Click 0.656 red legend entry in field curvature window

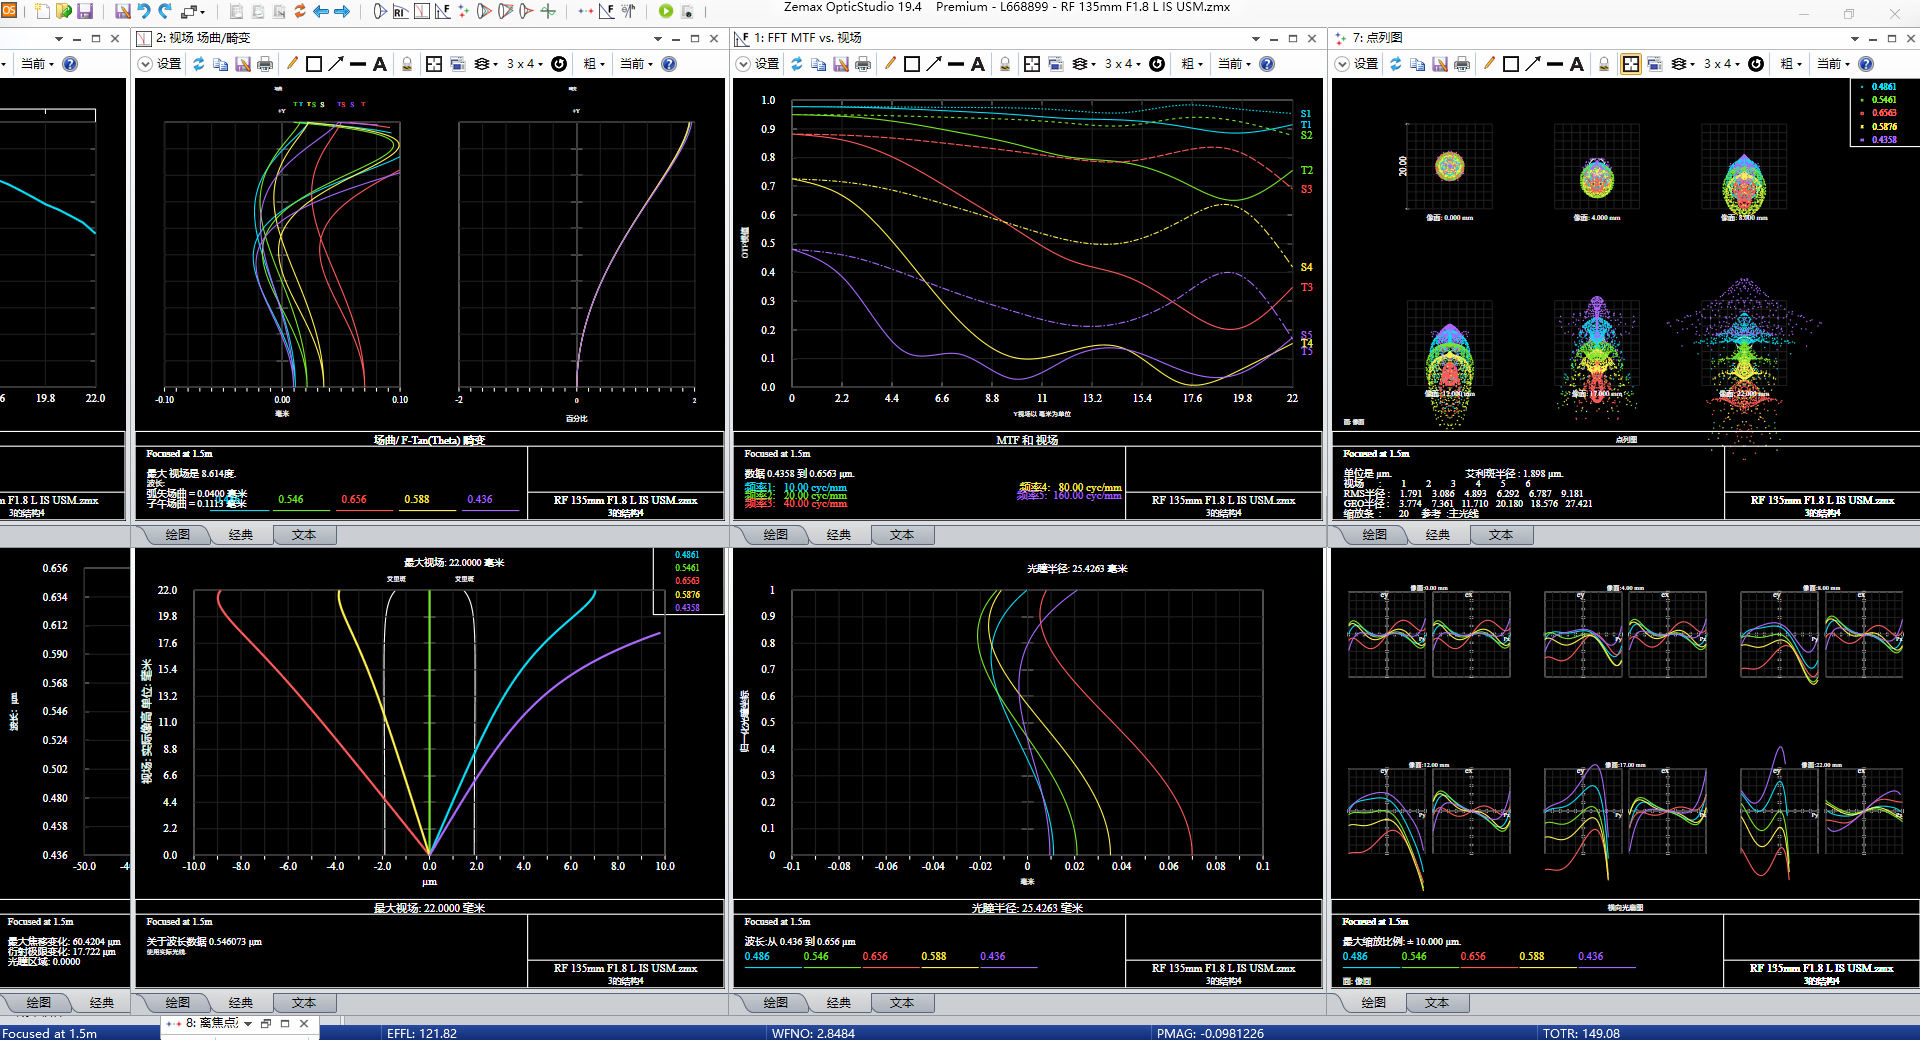(x=354, y=499)
